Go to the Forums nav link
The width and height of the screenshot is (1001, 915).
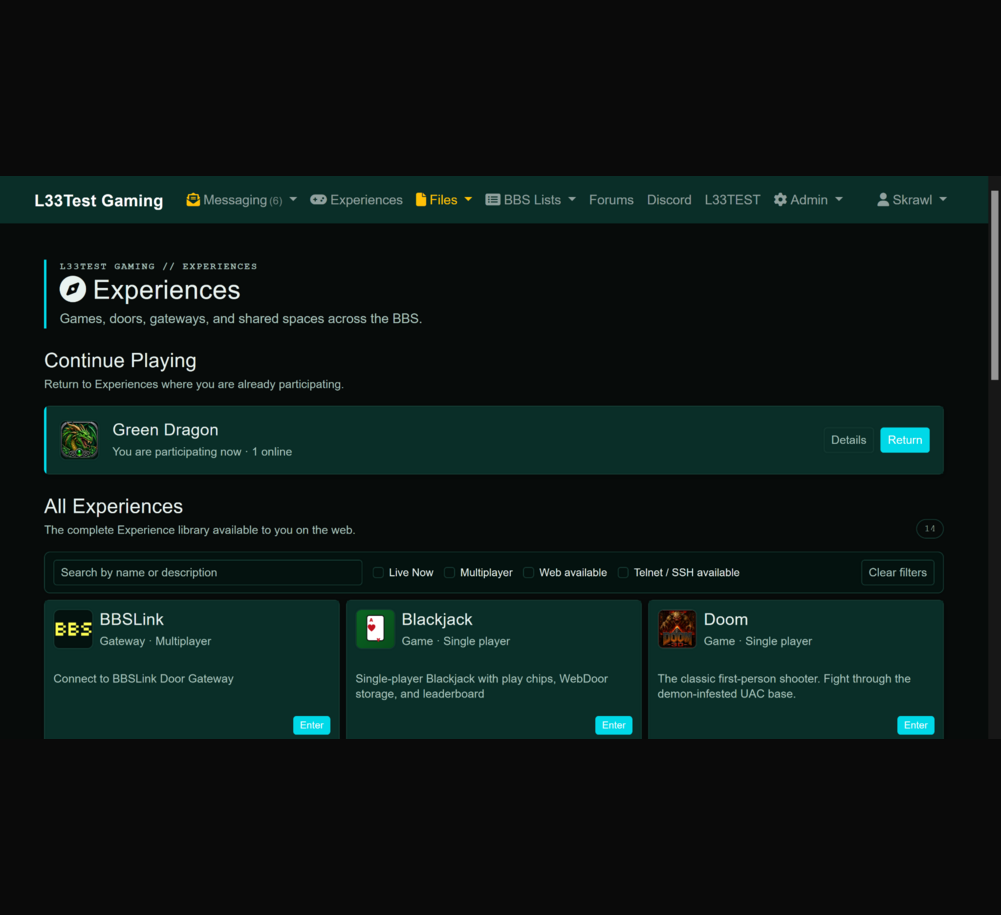[x=611, y=200]
